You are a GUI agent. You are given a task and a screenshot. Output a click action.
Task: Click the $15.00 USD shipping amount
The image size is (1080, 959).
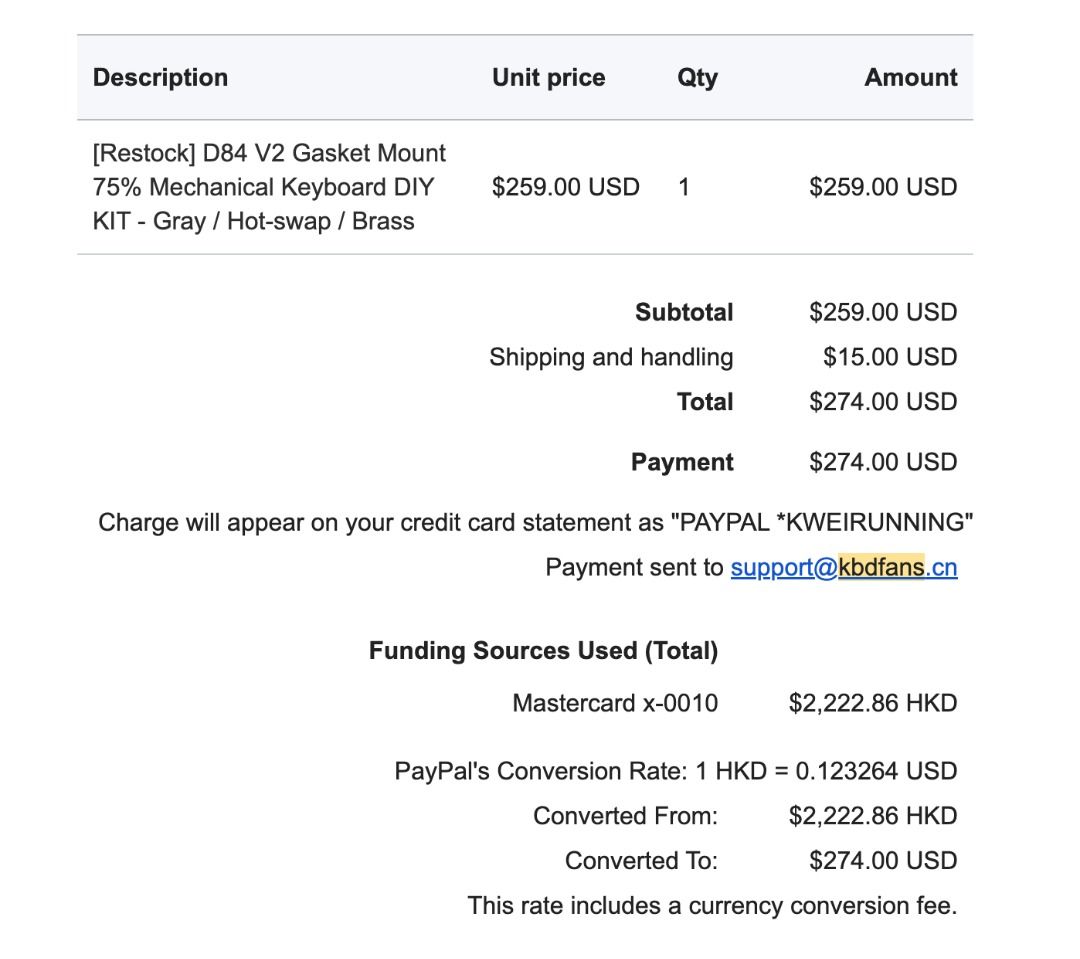890,357
